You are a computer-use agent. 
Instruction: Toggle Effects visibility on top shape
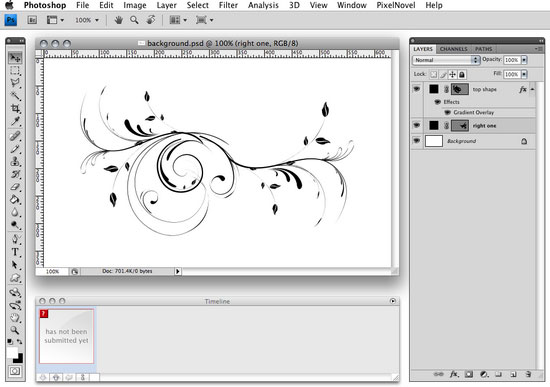point(437,102)
